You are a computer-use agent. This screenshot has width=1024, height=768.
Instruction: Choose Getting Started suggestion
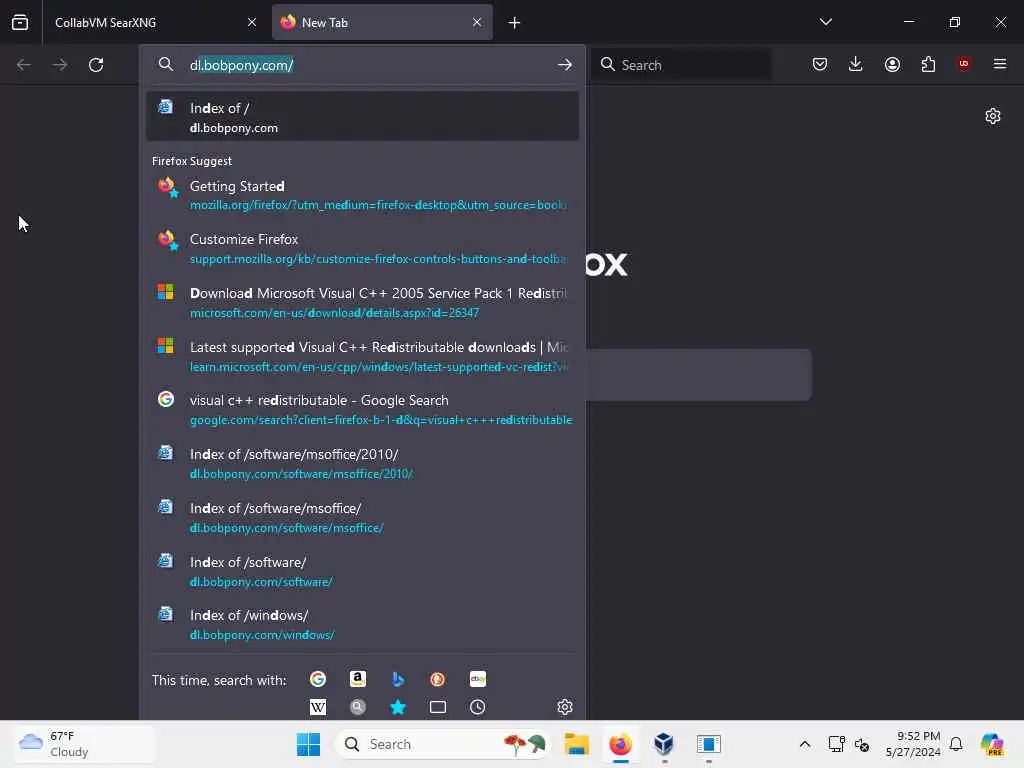pos(362,195)
